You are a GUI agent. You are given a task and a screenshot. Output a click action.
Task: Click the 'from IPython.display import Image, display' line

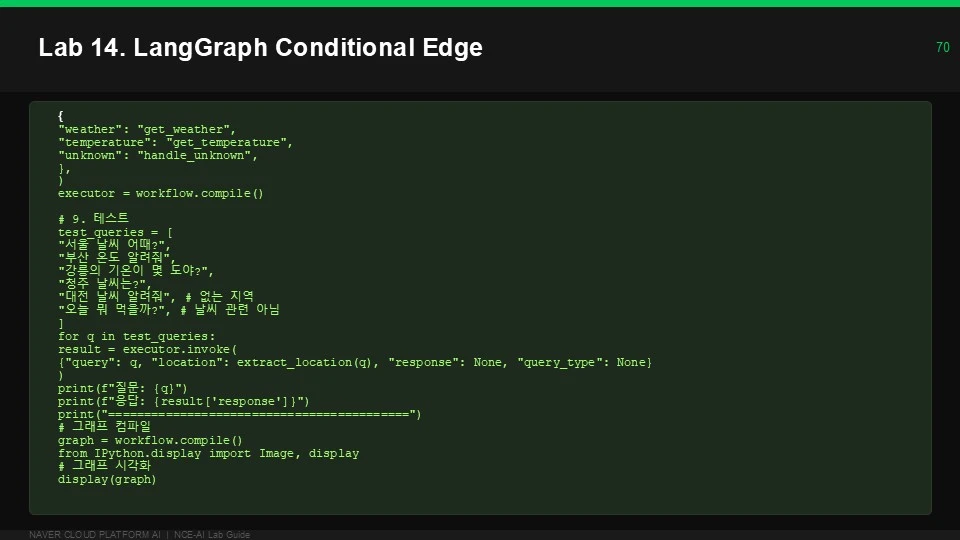click(x=209, y=454)
